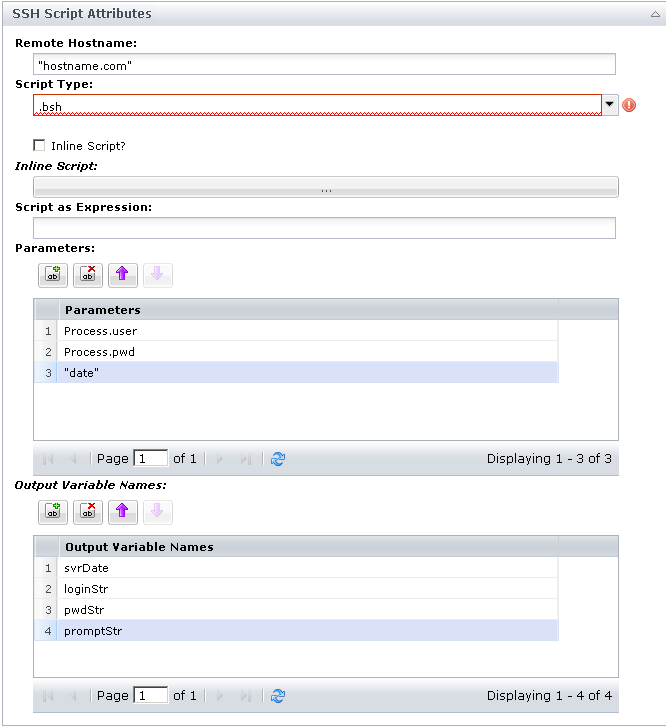668x727 pixels.
Task: Click the delete parameter icon in Parameters toolbar
Action: [x=88, y=275]
